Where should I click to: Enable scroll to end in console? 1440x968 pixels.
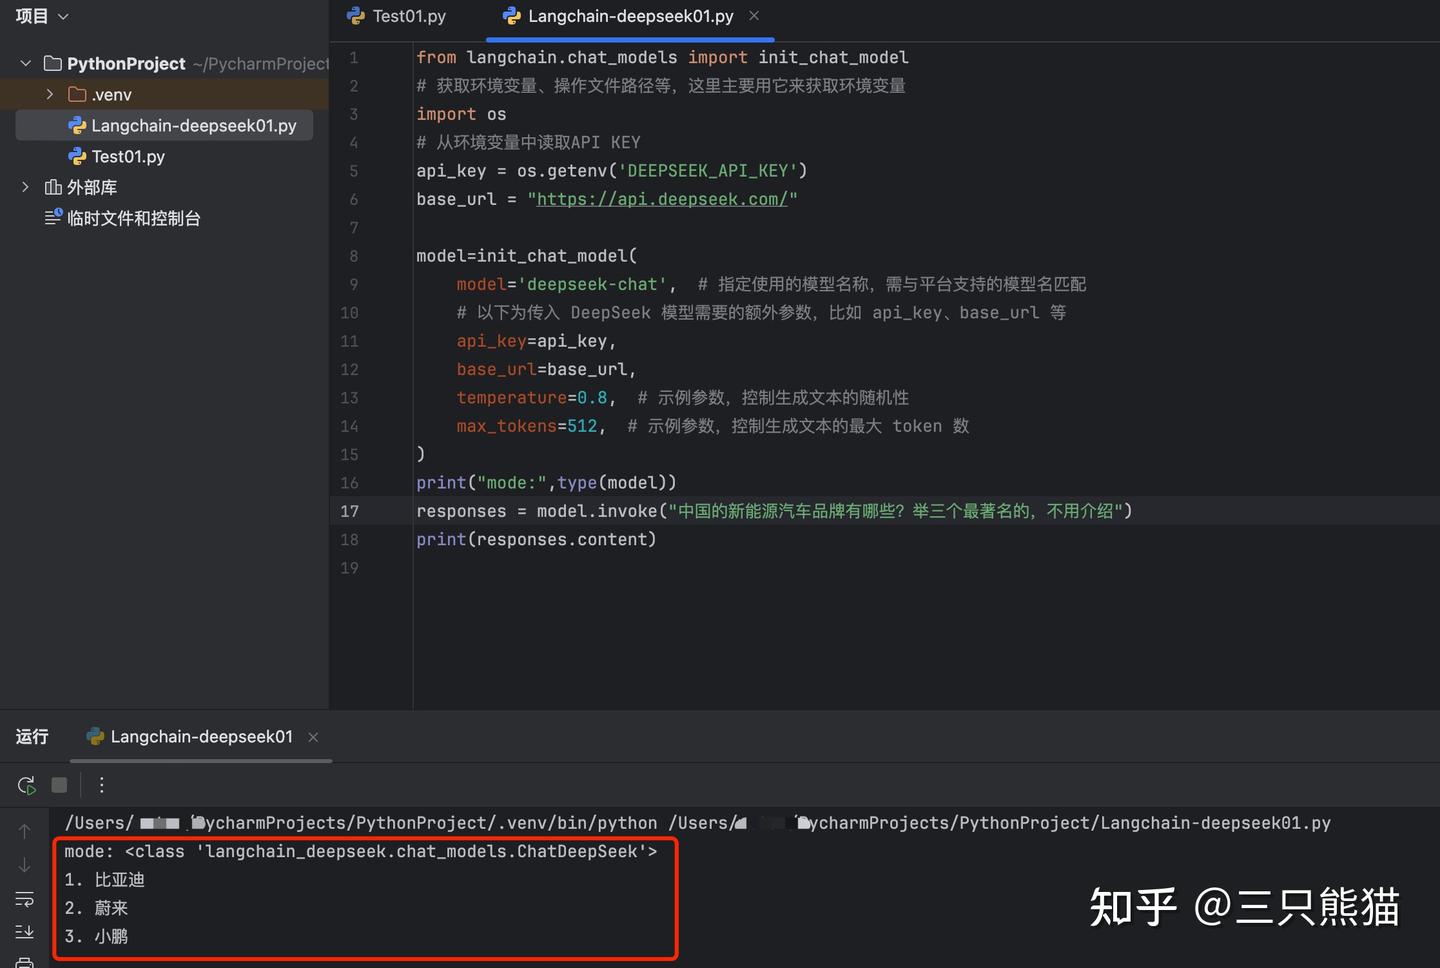point(25,931)
